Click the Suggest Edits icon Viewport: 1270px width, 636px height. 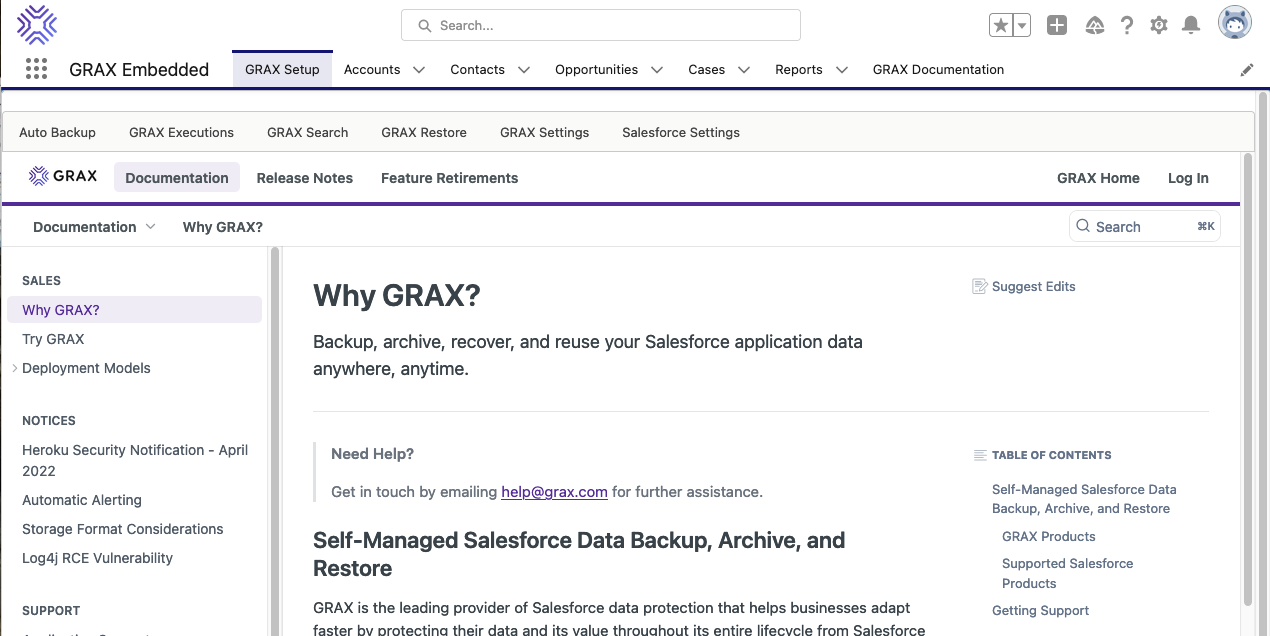tap(980, 287)
